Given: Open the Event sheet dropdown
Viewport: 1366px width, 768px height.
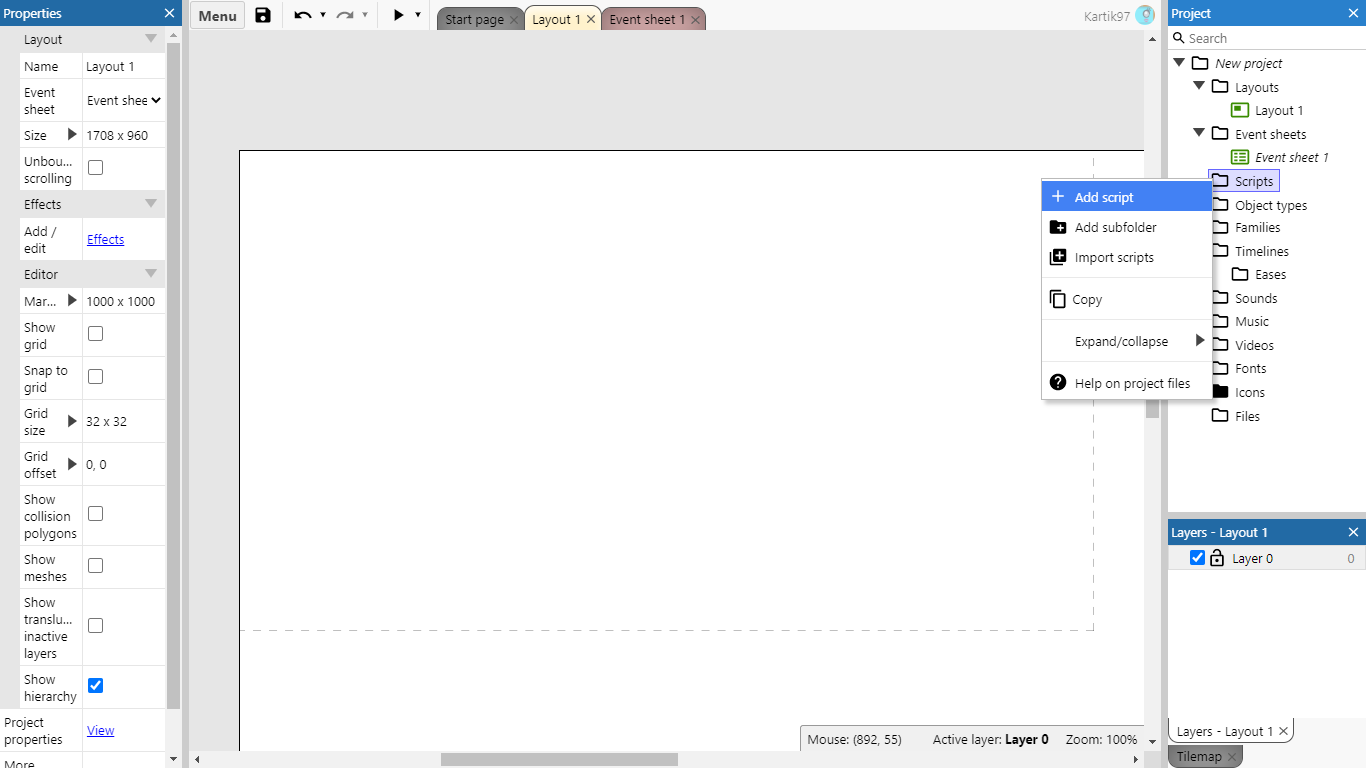Looking at the screenshot, I should [124, 100].
